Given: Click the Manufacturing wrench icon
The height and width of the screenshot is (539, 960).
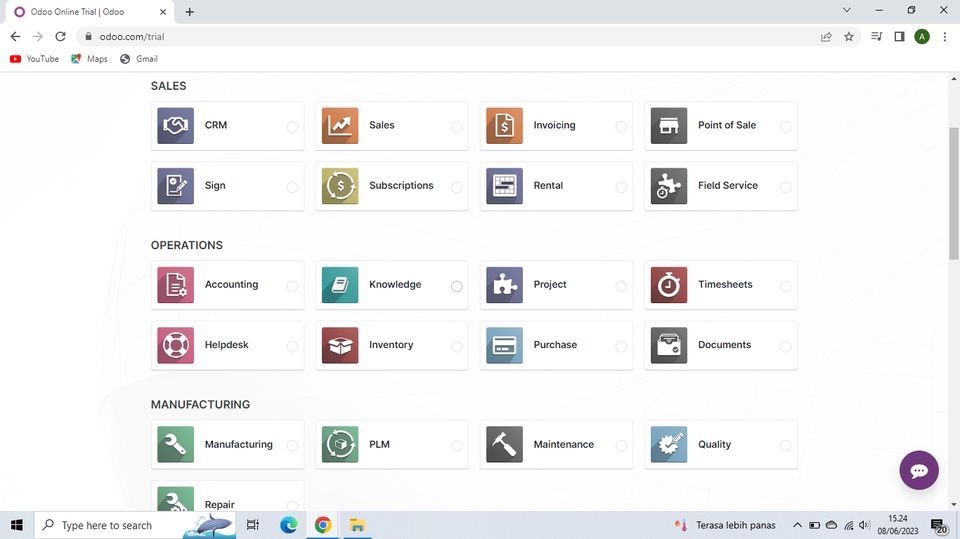Looking at the screenshot, I should click(176, 444).
